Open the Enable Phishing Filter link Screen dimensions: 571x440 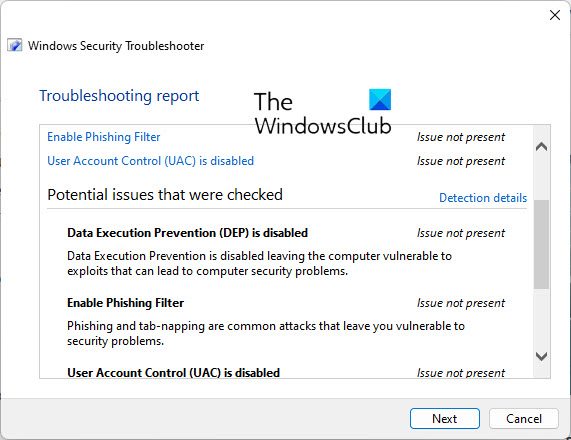(x=104, y=137)
